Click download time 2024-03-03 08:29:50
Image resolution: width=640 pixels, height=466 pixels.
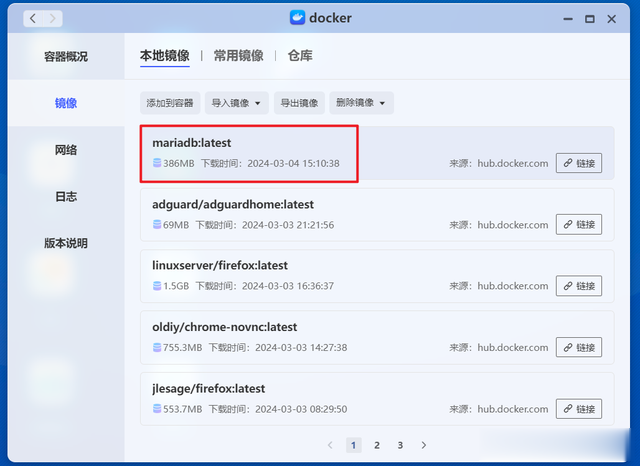(x=301, y=409)
